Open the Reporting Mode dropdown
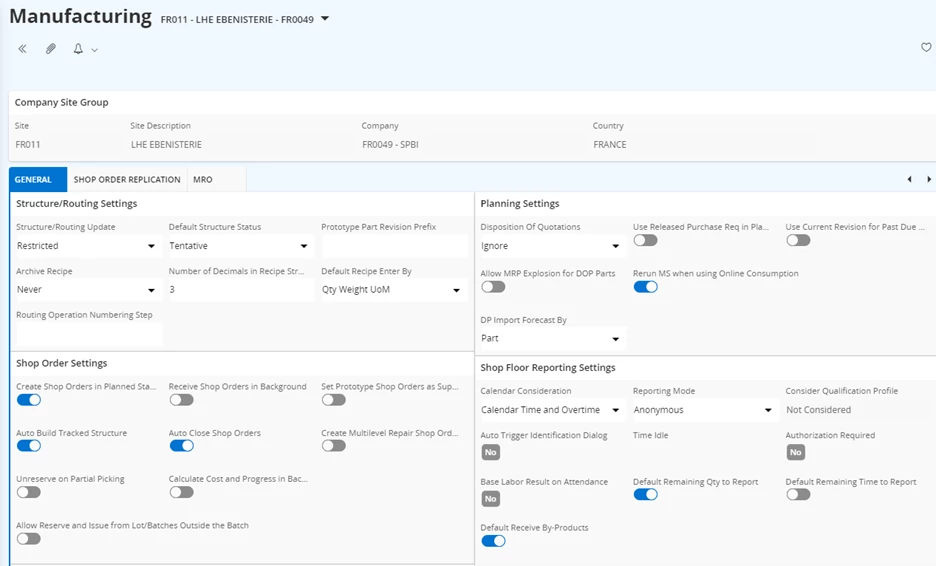 704,410
